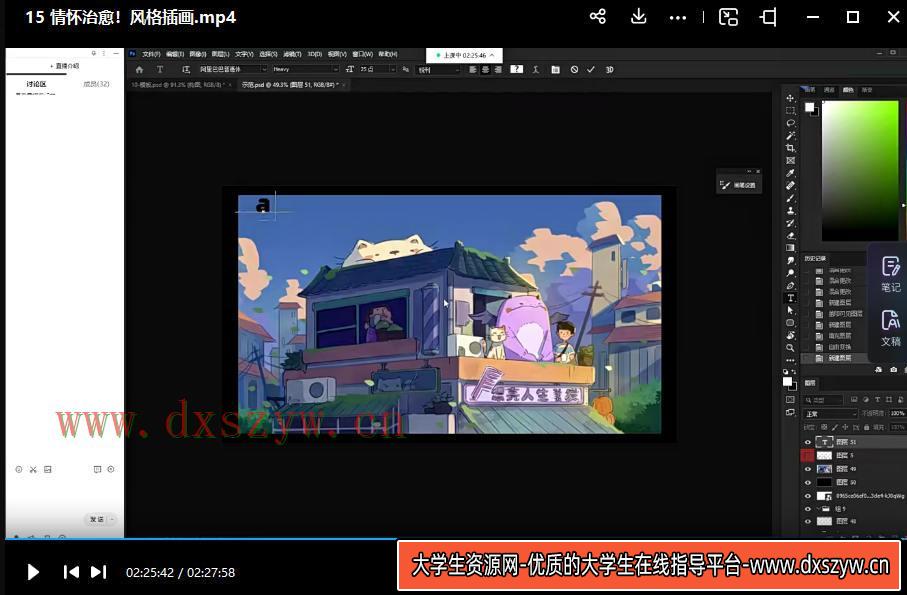
Task: Click the warp text icon
Action: (536, 69)
